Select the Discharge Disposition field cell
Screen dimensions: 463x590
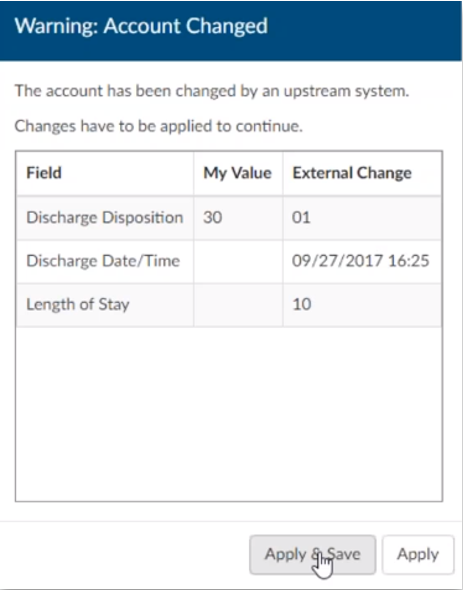pyautogui.click(x=105, y=217)
